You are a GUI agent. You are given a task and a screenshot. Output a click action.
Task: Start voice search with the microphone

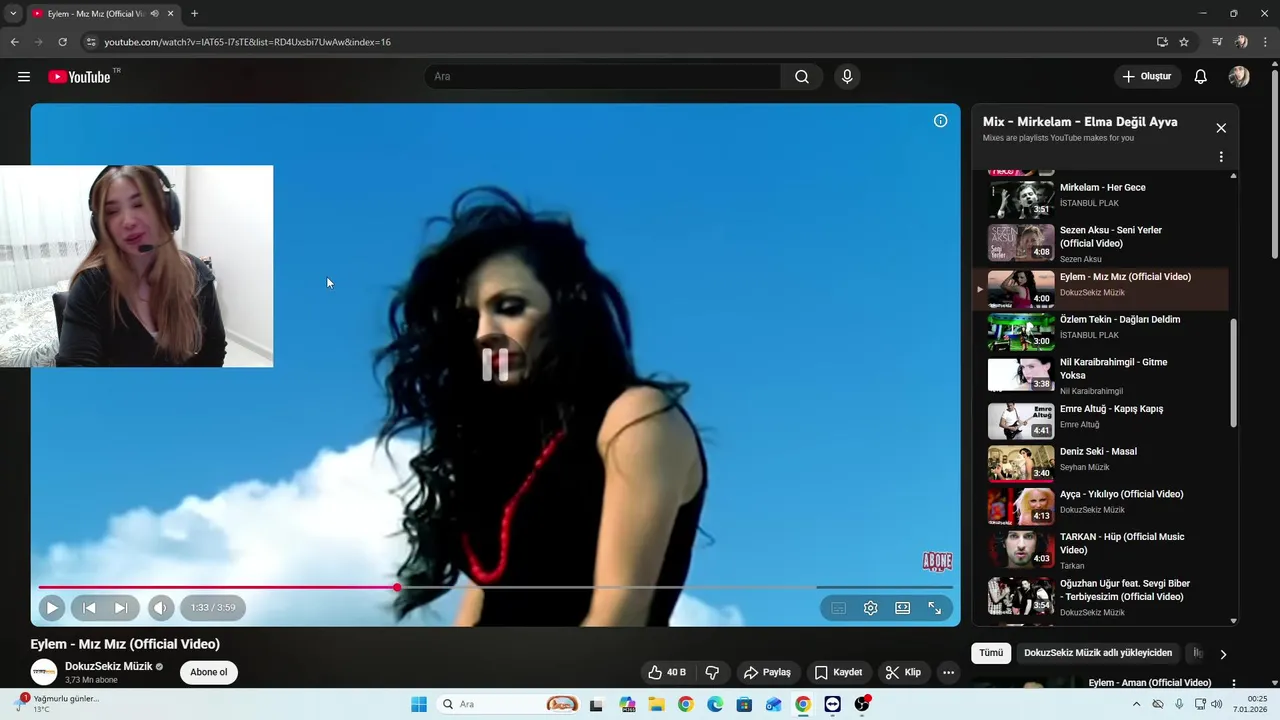click(847, 77)
